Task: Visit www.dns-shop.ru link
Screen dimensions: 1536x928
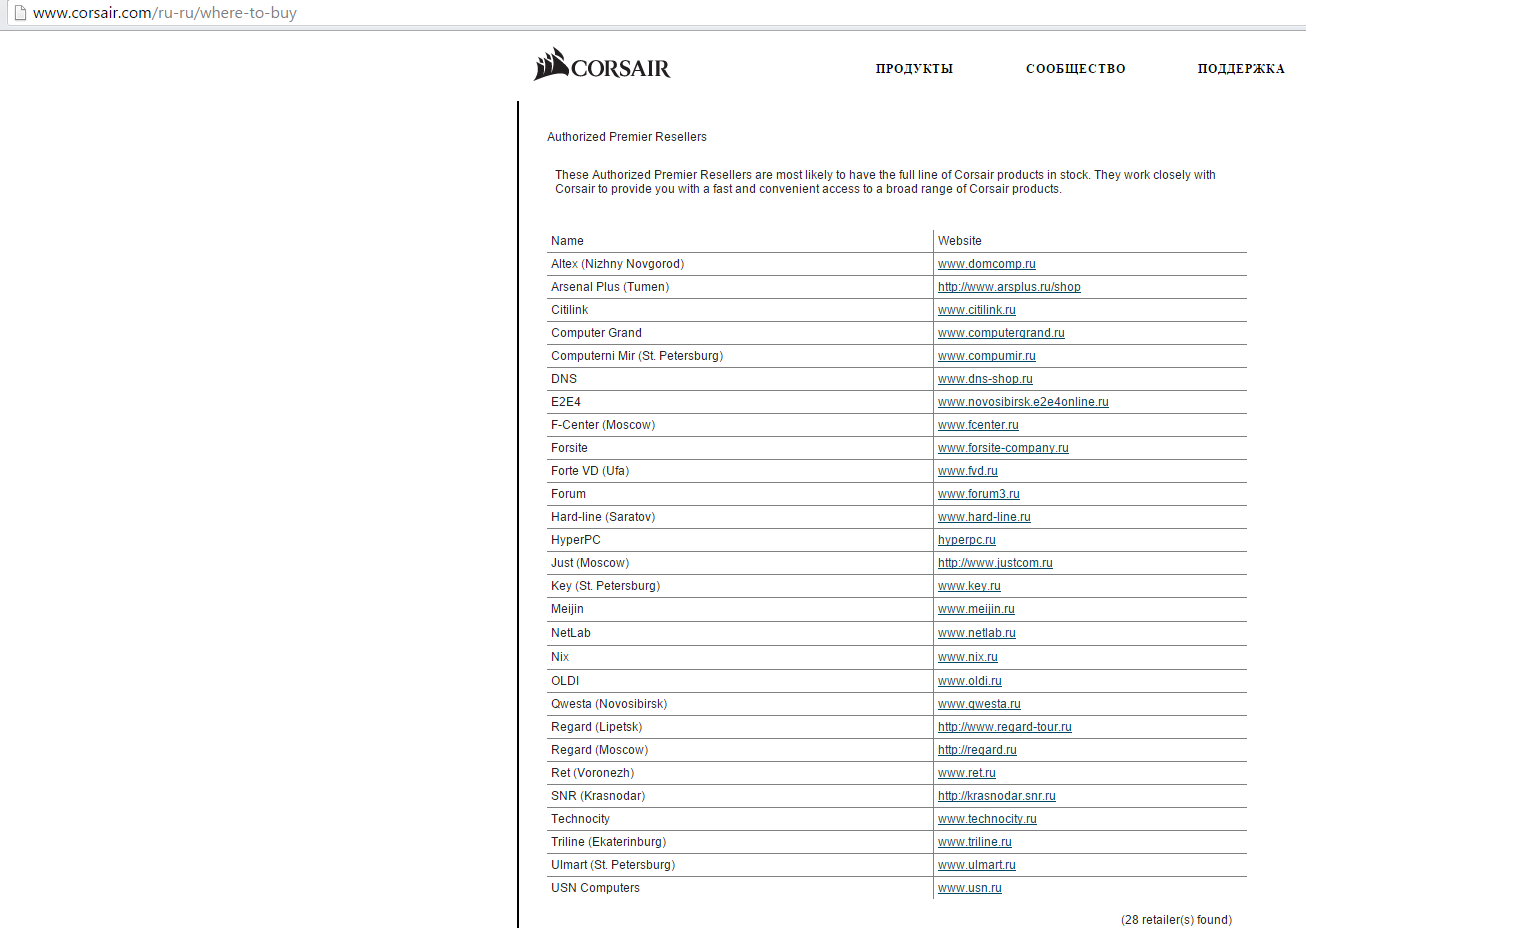Action: tap(985, 379)
